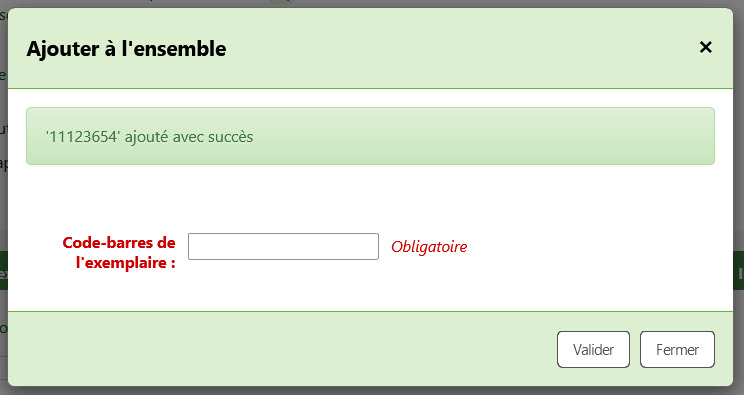This screenshot has height=395, width=744.
Task: Click empty area of the modal footer
Action: 285,349
